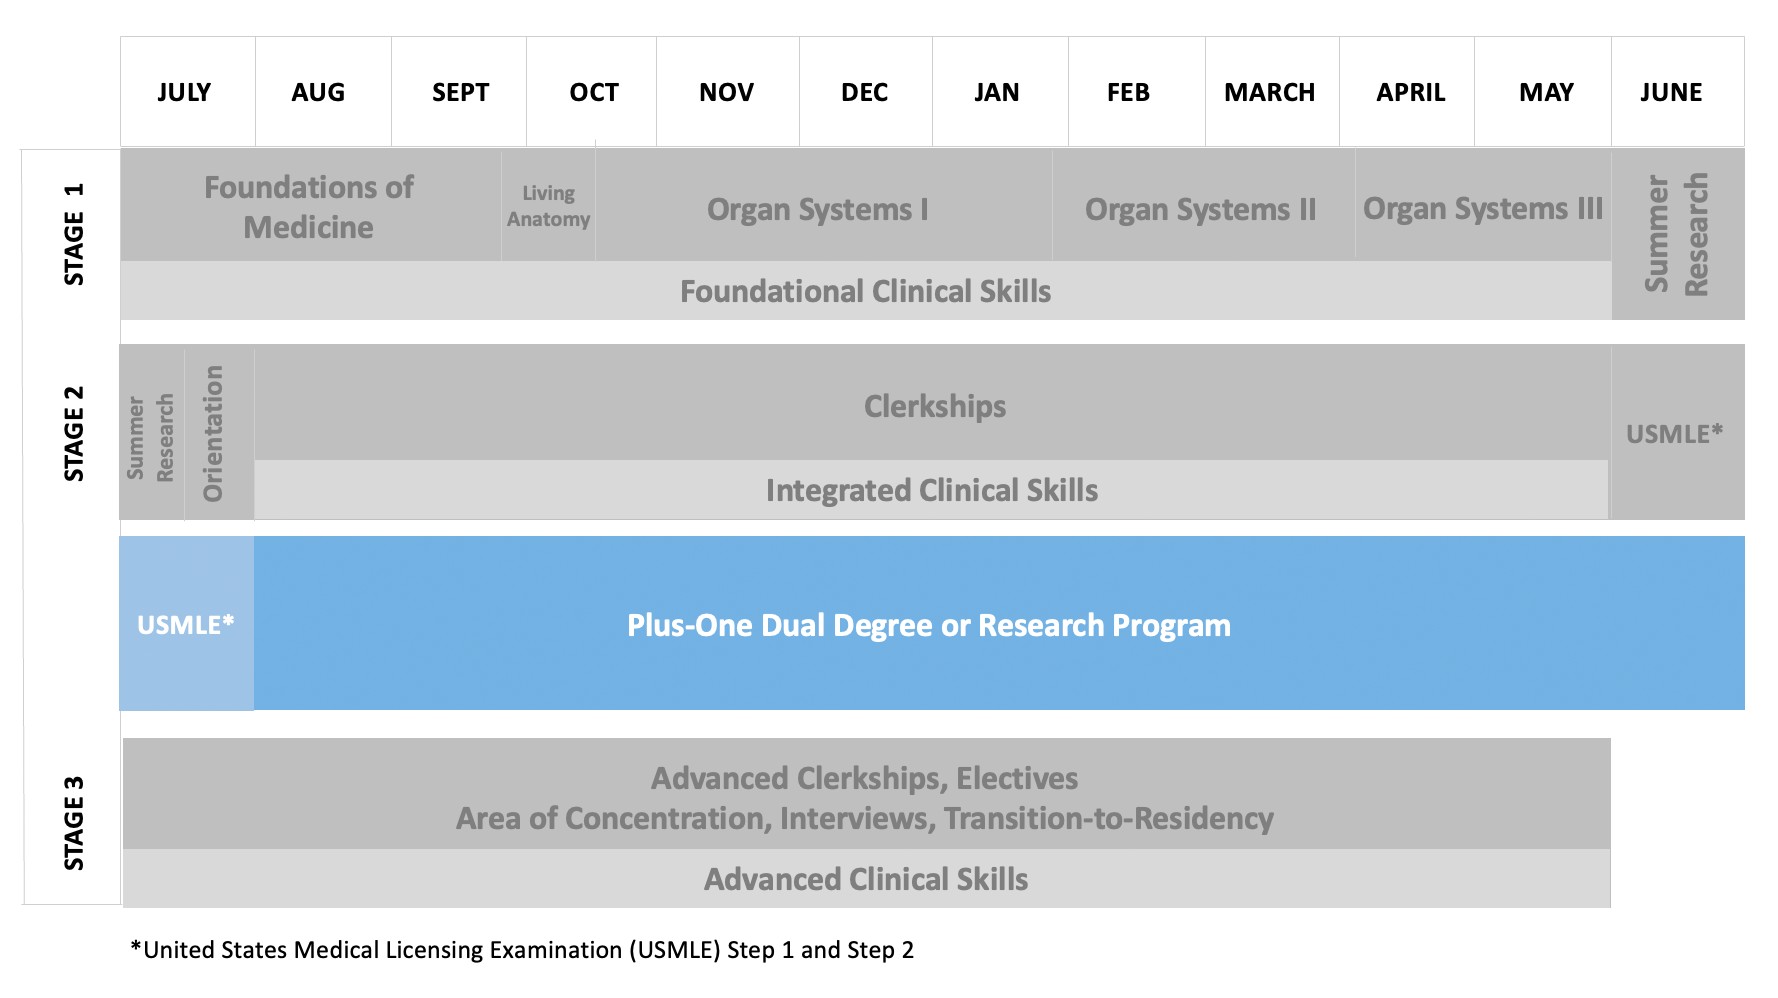Screen dimensions: 1778x998
Task: Select the Living Anatomy block
Action: click(548, 206)
